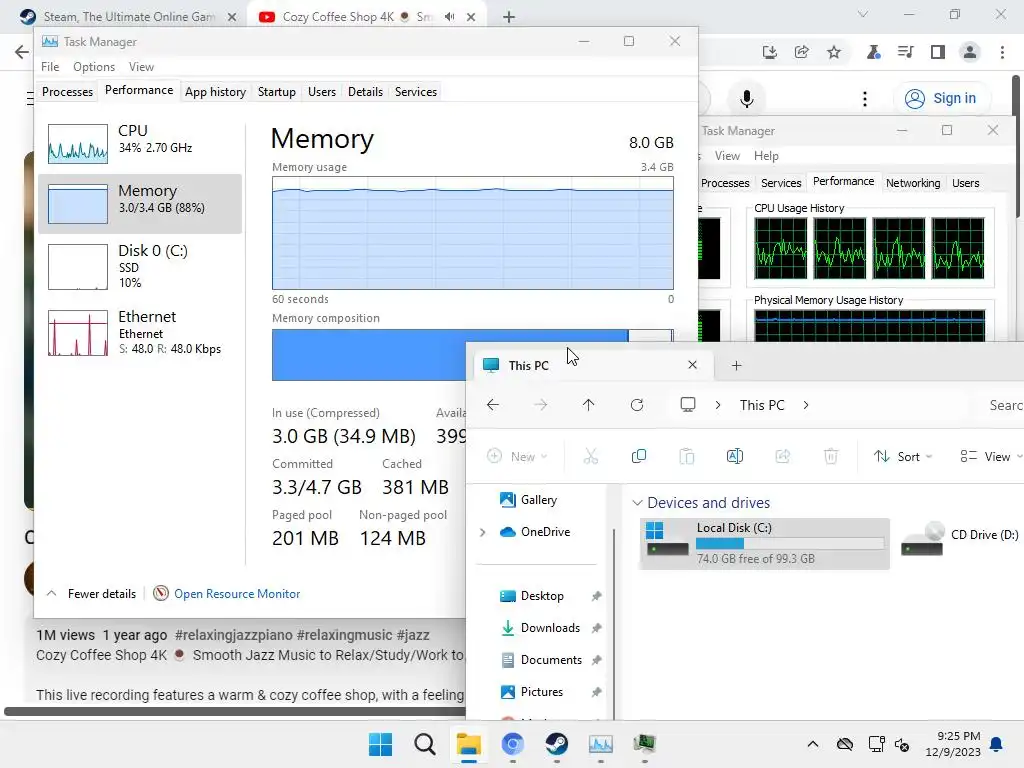Close the This PC tab
The height and width of the screenshot is (768, 1024).
pos(692,365)
